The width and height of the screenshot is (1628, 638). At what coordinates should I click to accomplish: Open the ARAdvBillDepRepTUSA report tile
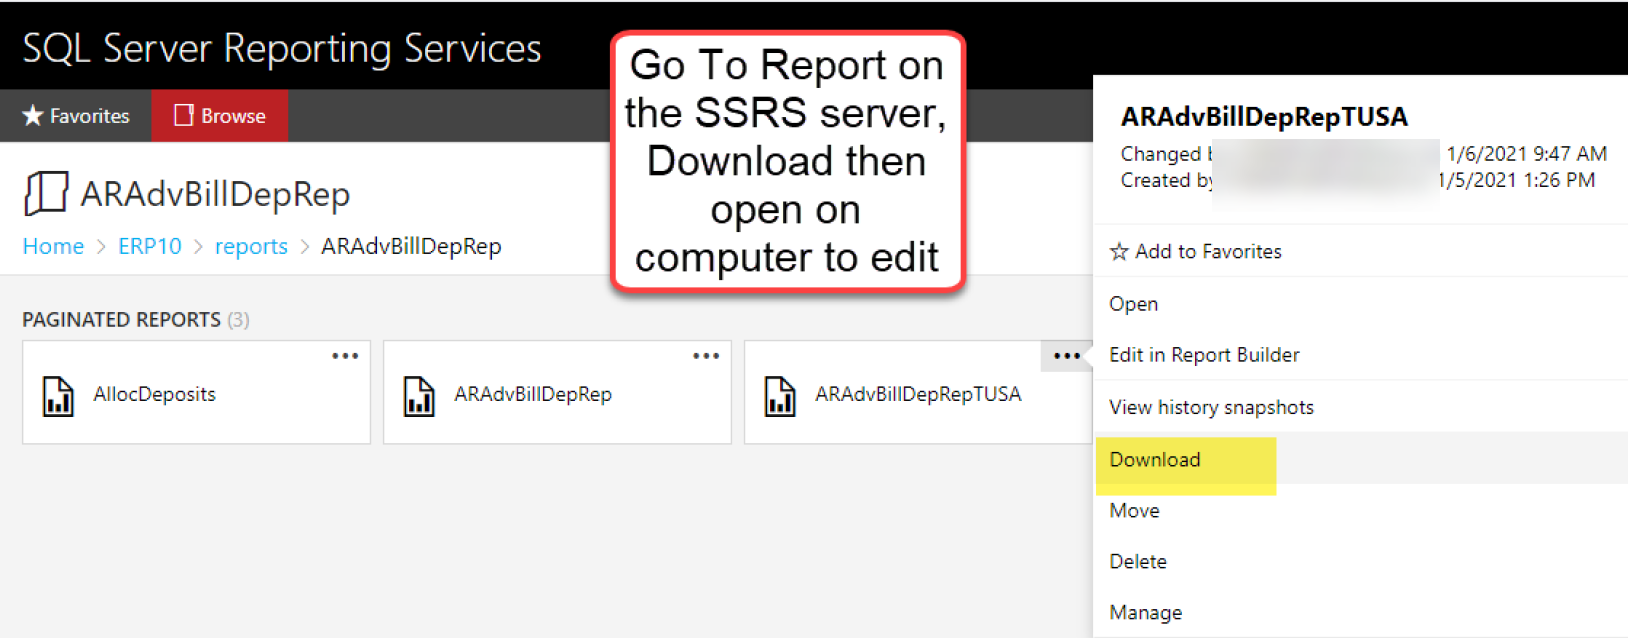point(918,393)
